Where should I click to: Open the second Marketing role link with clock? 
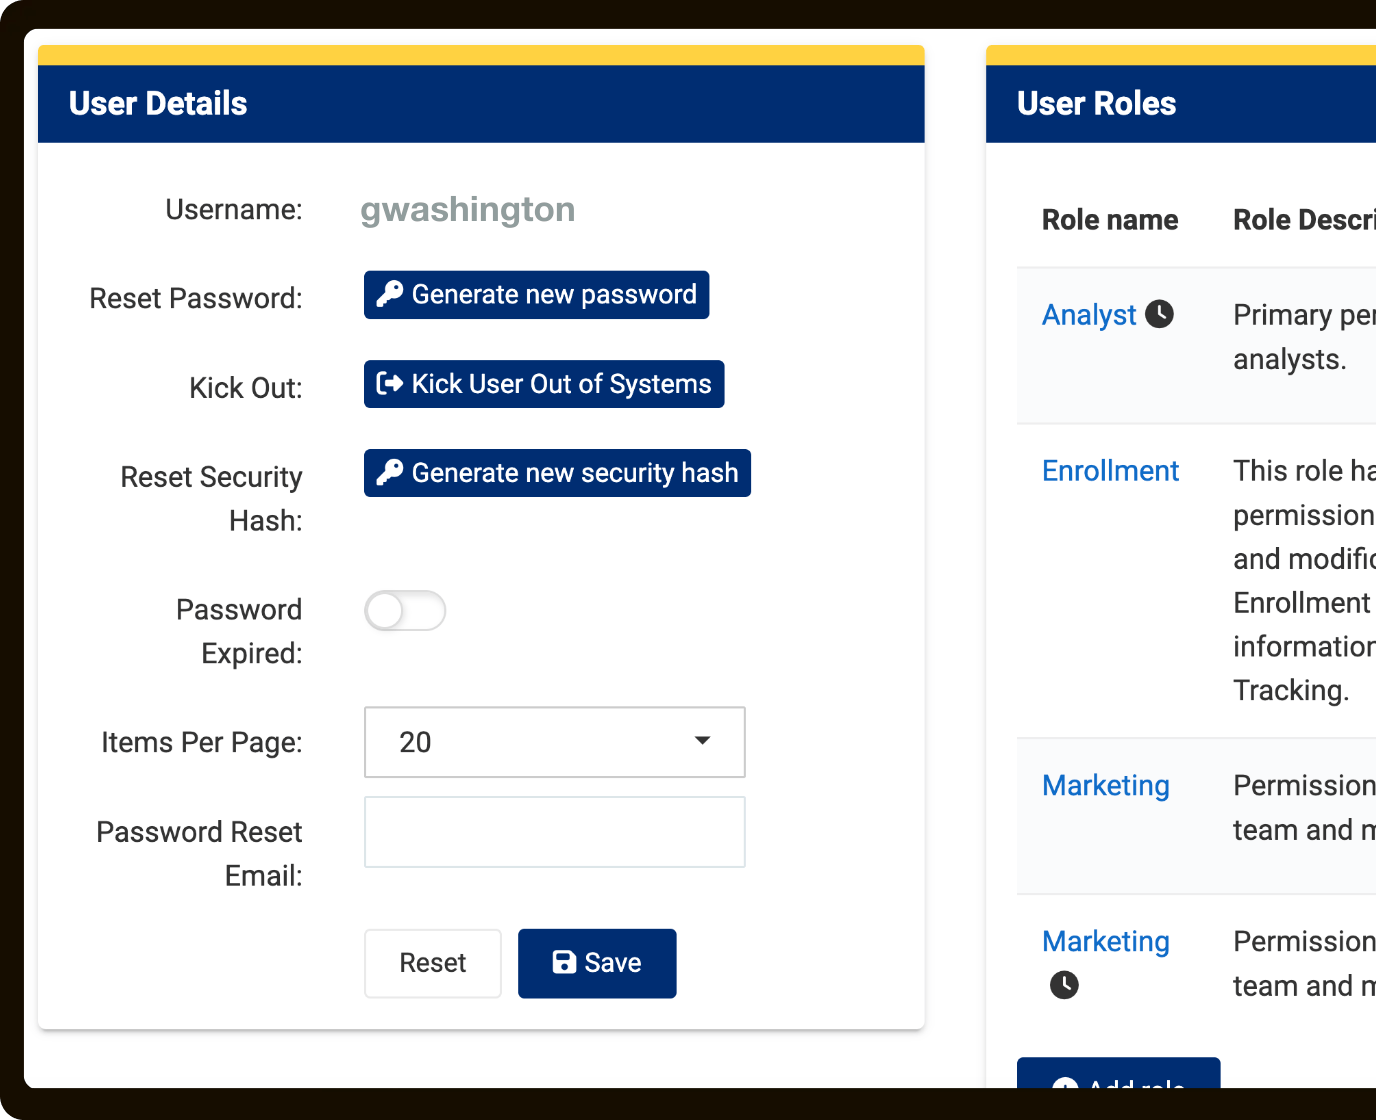(x=1105, y=942)
